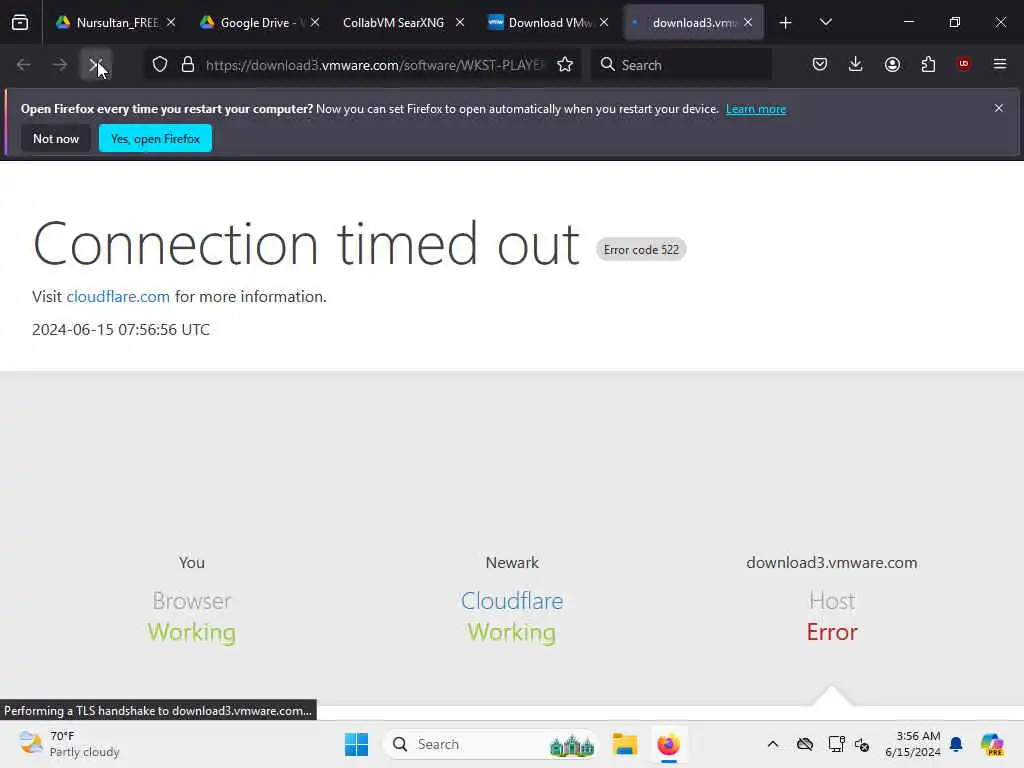1024x768 pixels.
Task: Click the Newark location label
Action: coord(512,563)
